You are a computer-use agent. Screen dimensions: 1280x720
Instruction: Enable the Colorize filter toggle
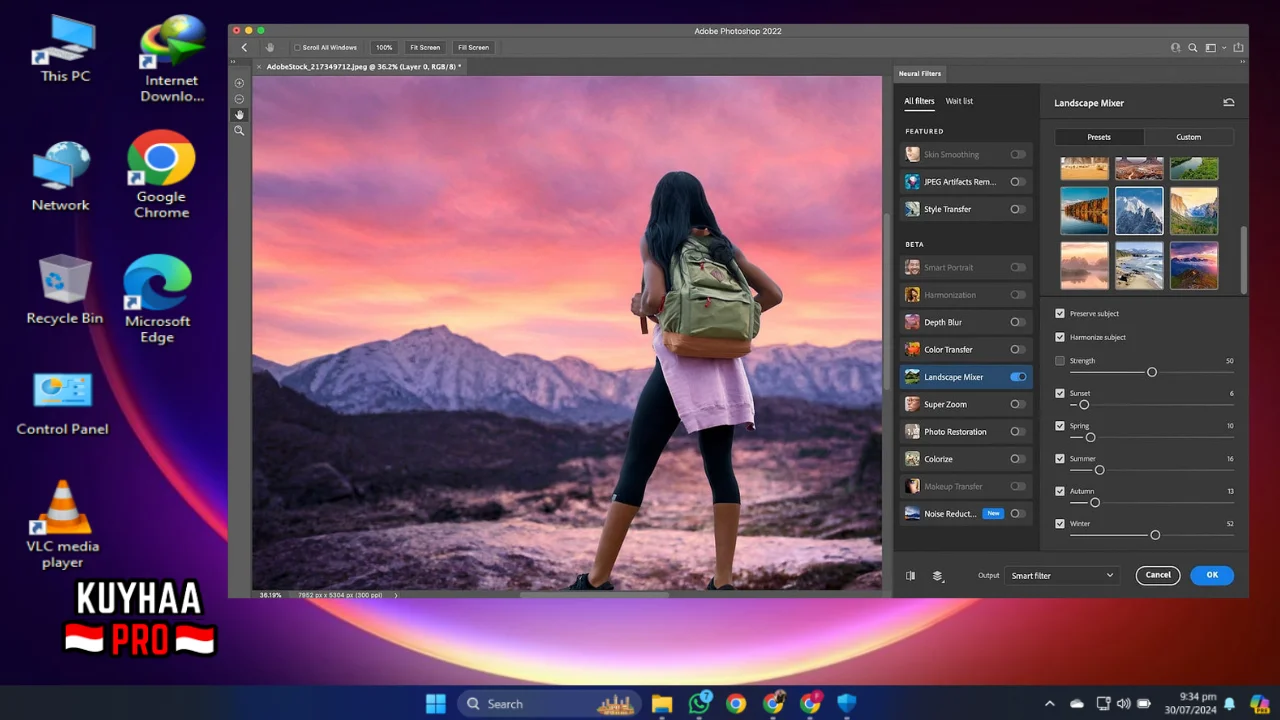point(1018,459)
